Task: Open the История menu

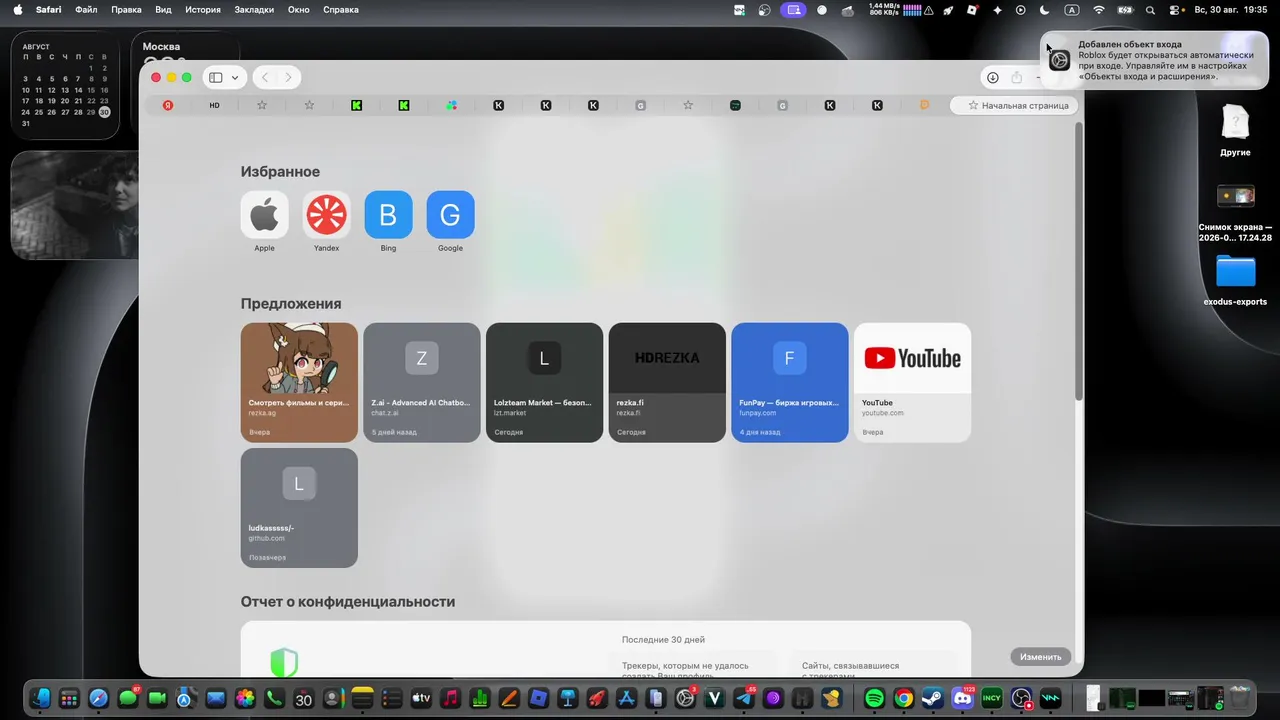Action: 202,10
